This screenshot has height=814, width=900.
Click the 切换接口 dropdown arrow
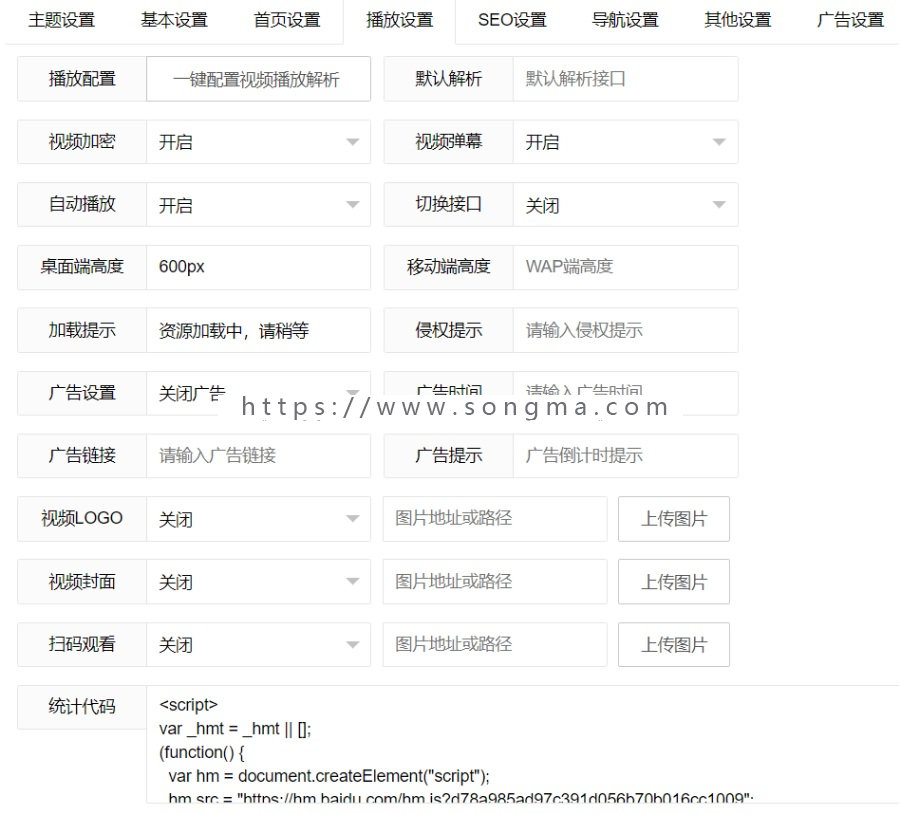coord(719,204)
